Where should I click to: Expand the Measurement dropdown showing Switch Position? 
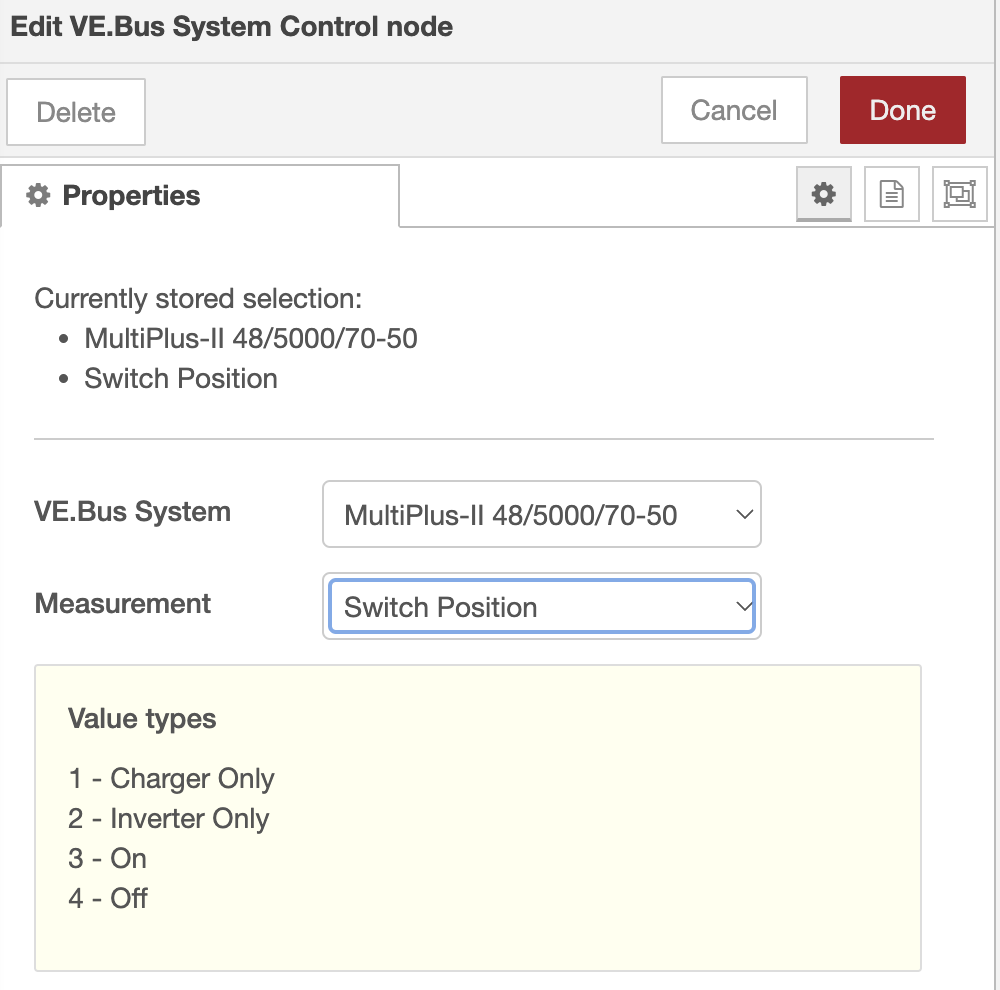(x=541, y=607)
